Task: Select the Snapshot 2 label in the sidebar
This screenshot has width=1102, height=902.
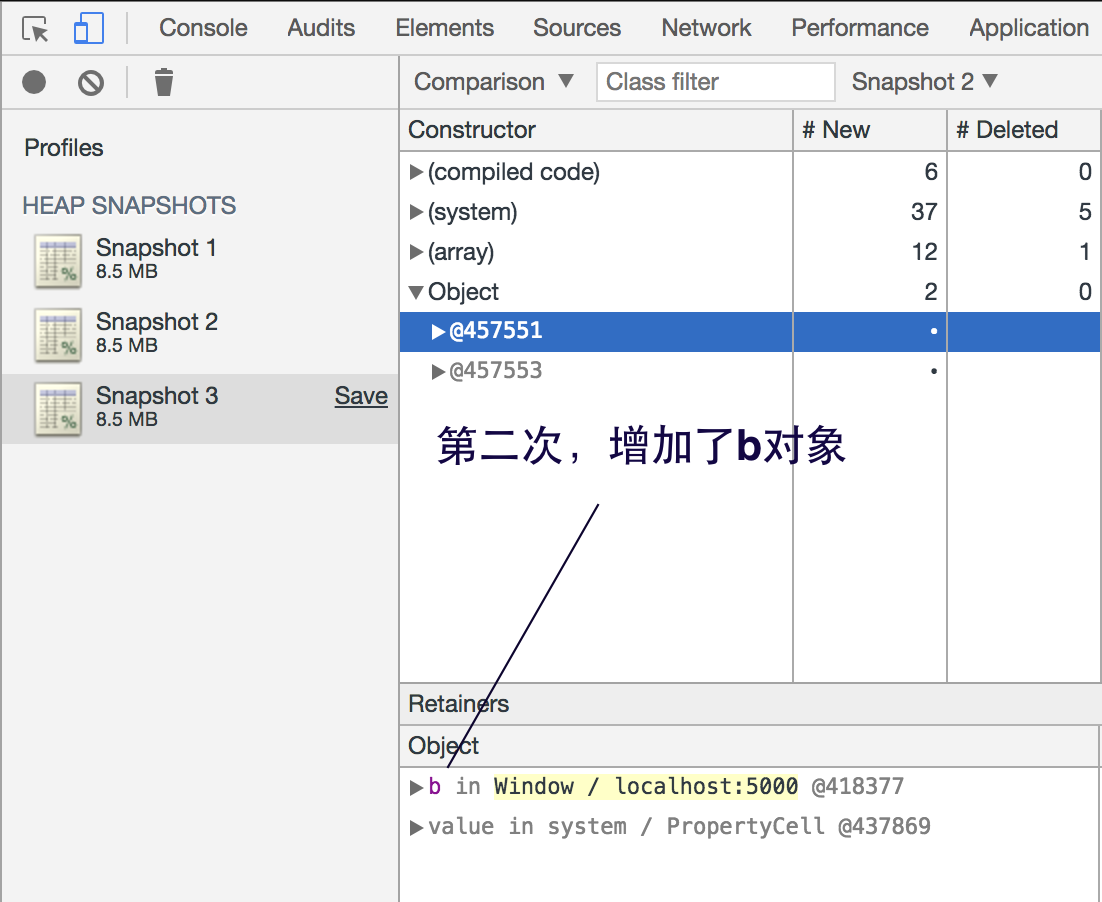Action: click(157, 322)
